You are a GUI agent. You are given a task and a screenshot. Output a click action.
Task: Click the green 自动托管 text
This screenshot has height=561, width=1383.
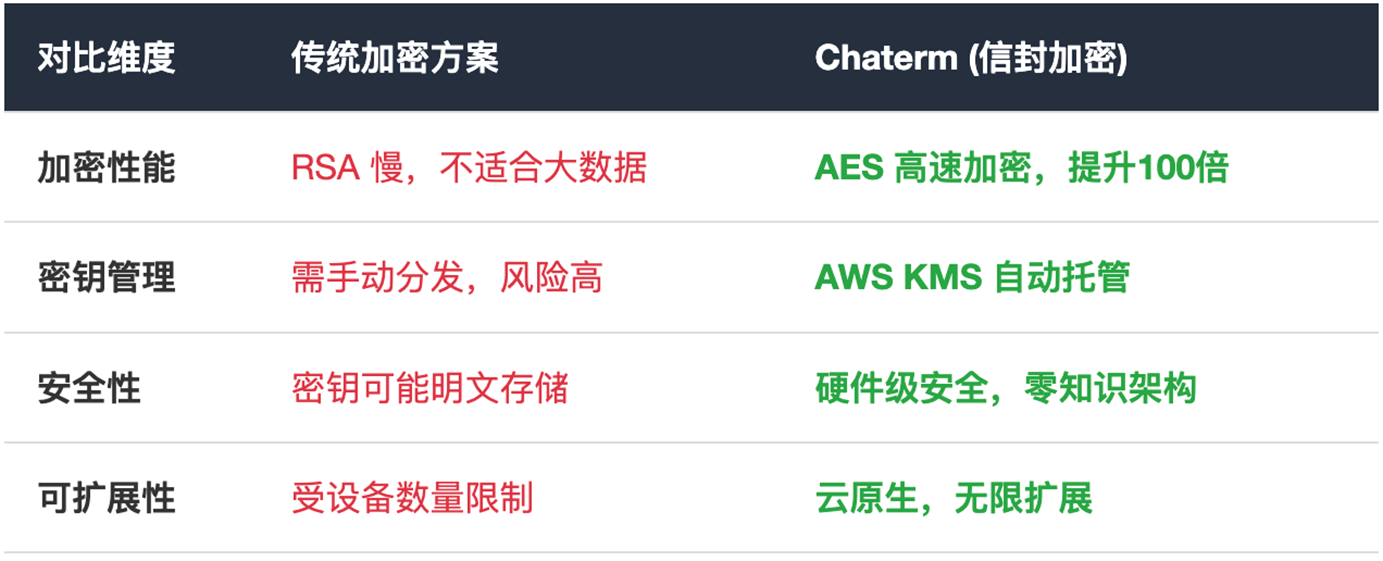[1061, 277]
